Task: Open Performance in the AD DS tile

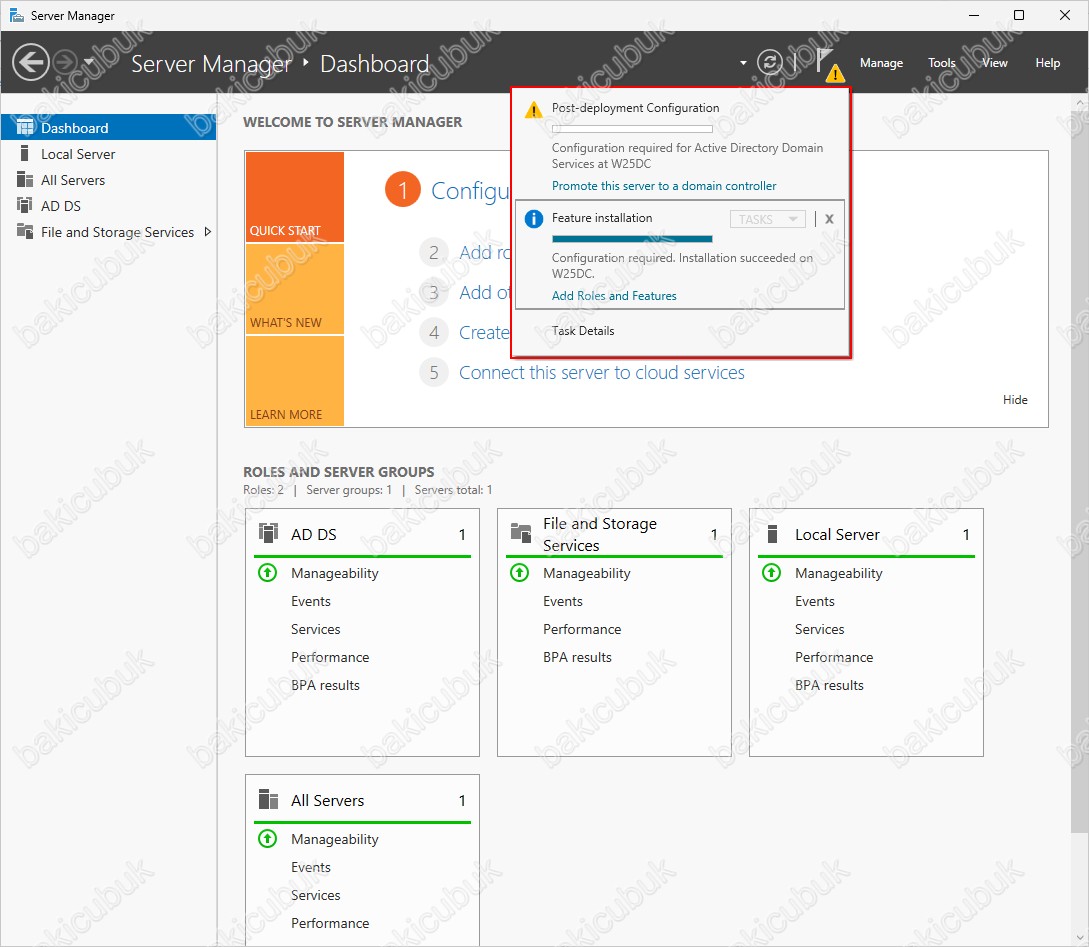Action: [330, 657]
